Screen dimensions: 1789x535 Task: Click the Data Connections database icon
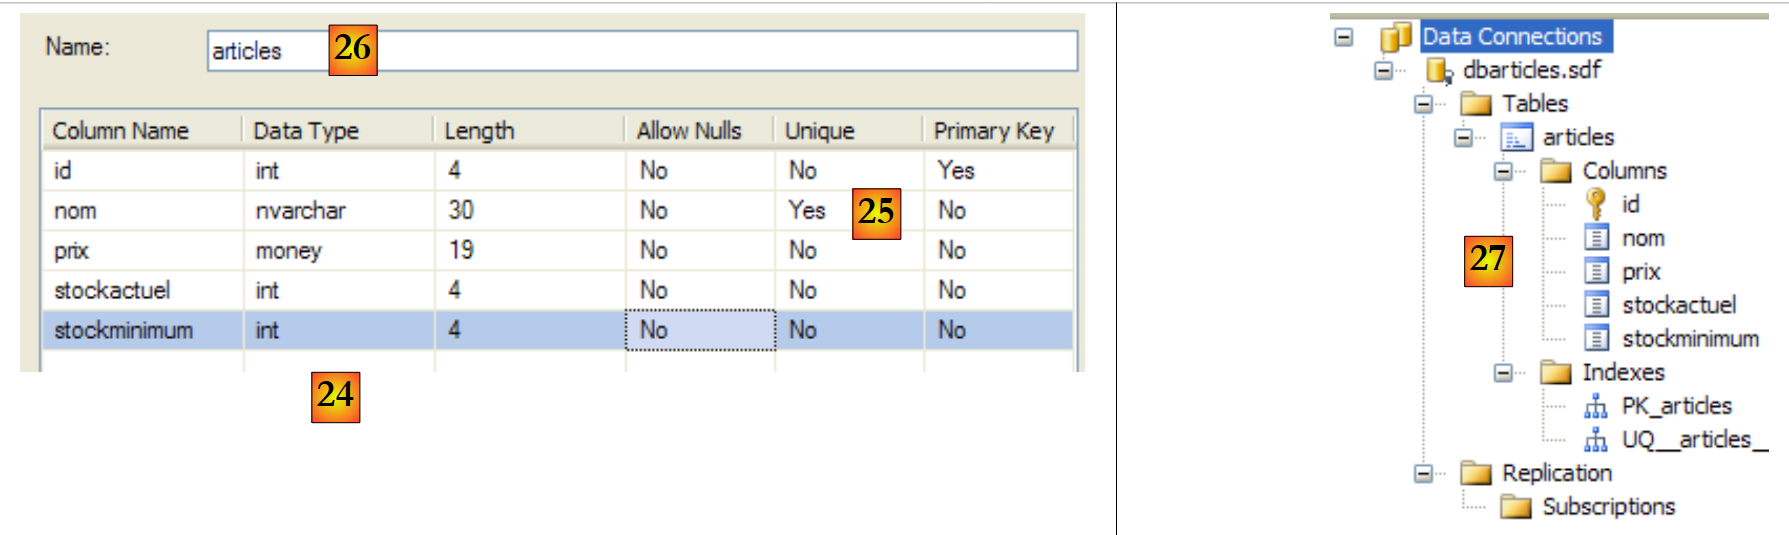(1395, 37)
